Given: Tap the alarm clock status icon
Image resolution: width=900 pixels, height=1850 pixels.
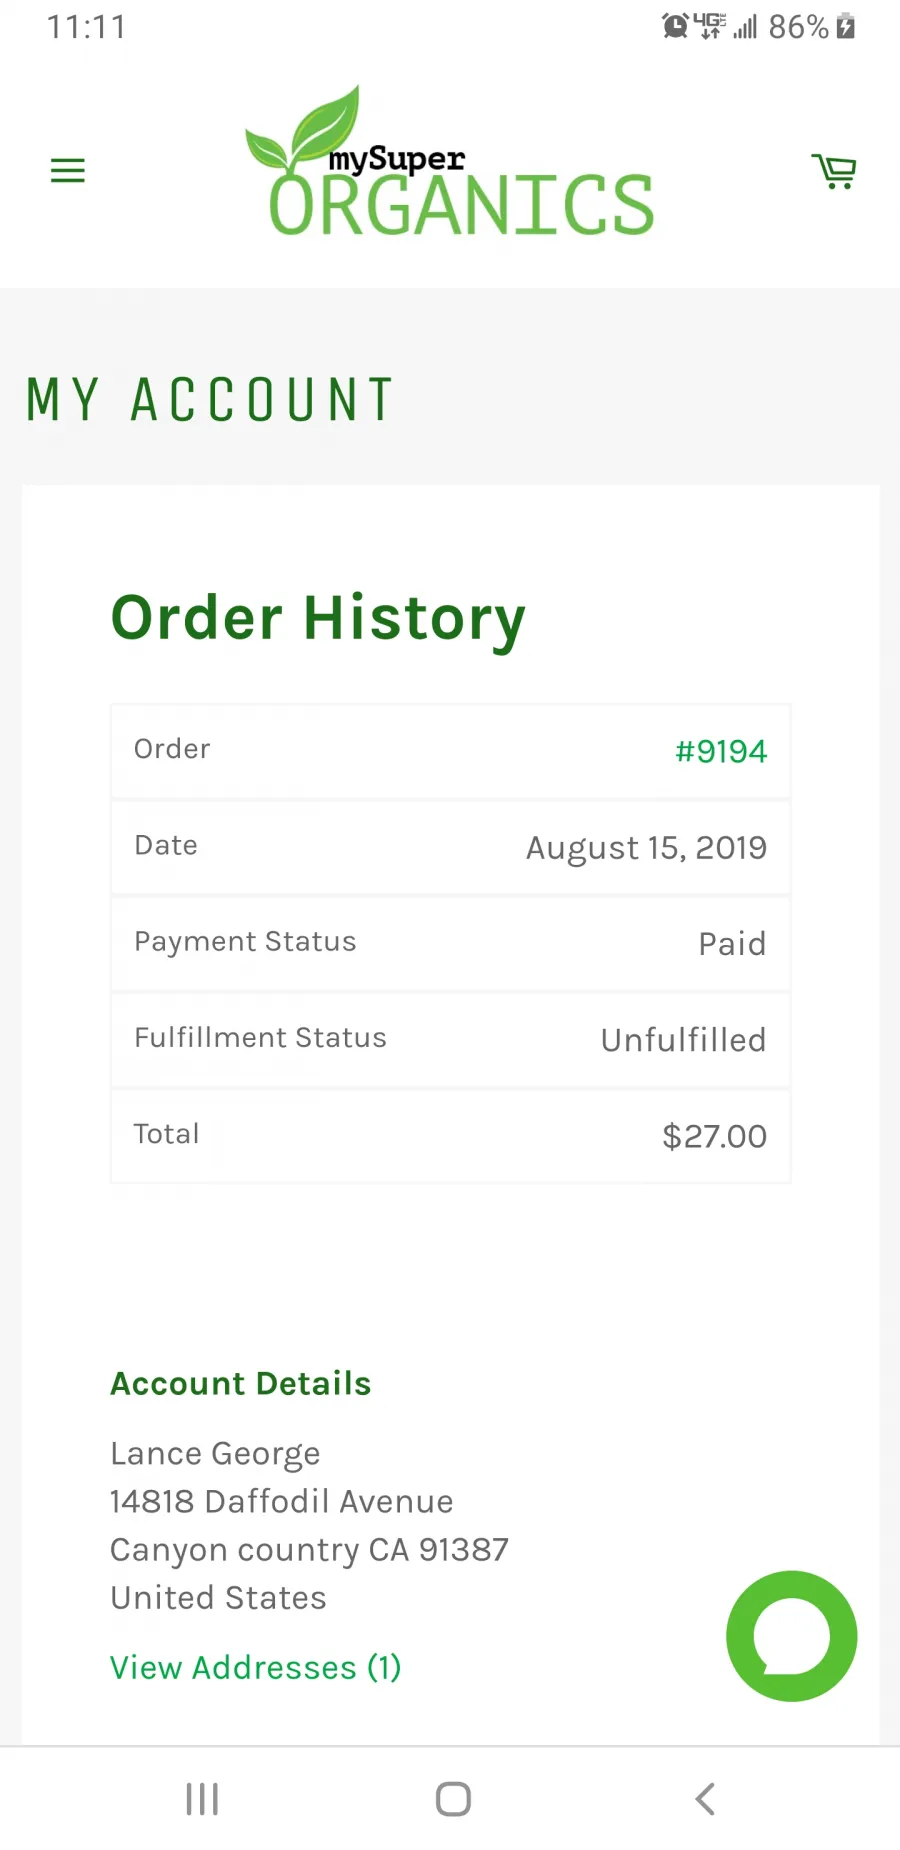Looking at the screenshot, I should coord(675,26).
